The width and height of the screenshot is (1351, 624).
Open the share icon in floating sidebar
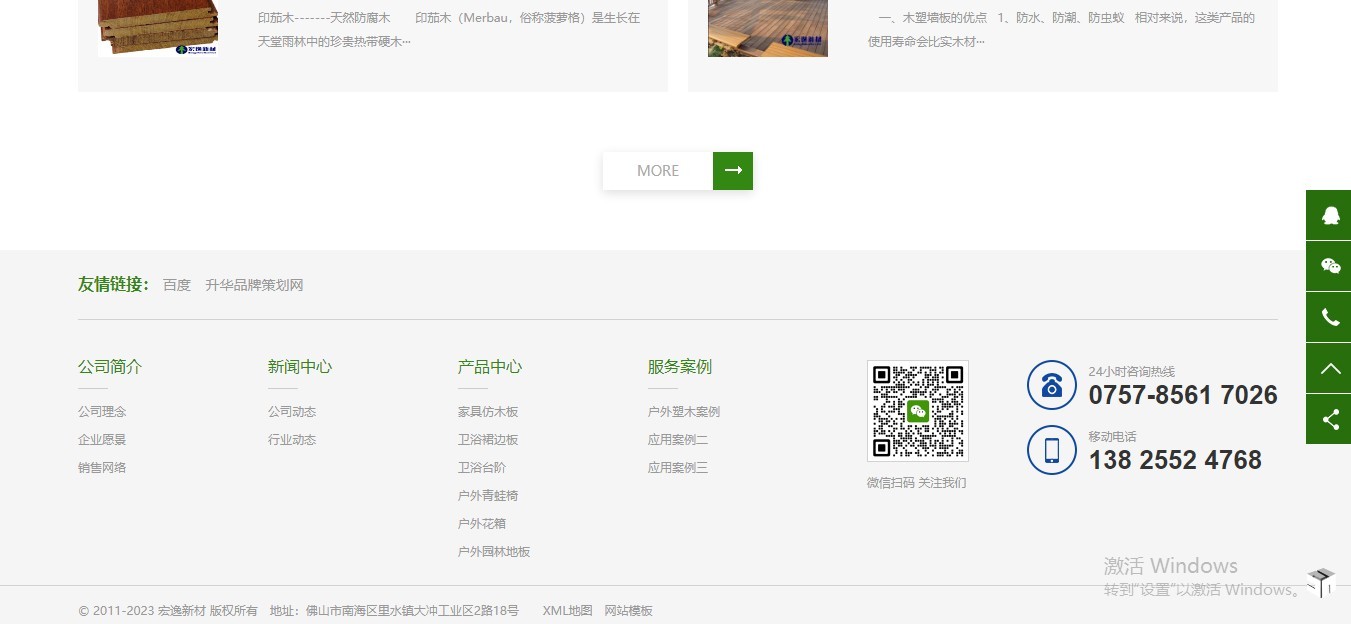tap(1329, 419)
